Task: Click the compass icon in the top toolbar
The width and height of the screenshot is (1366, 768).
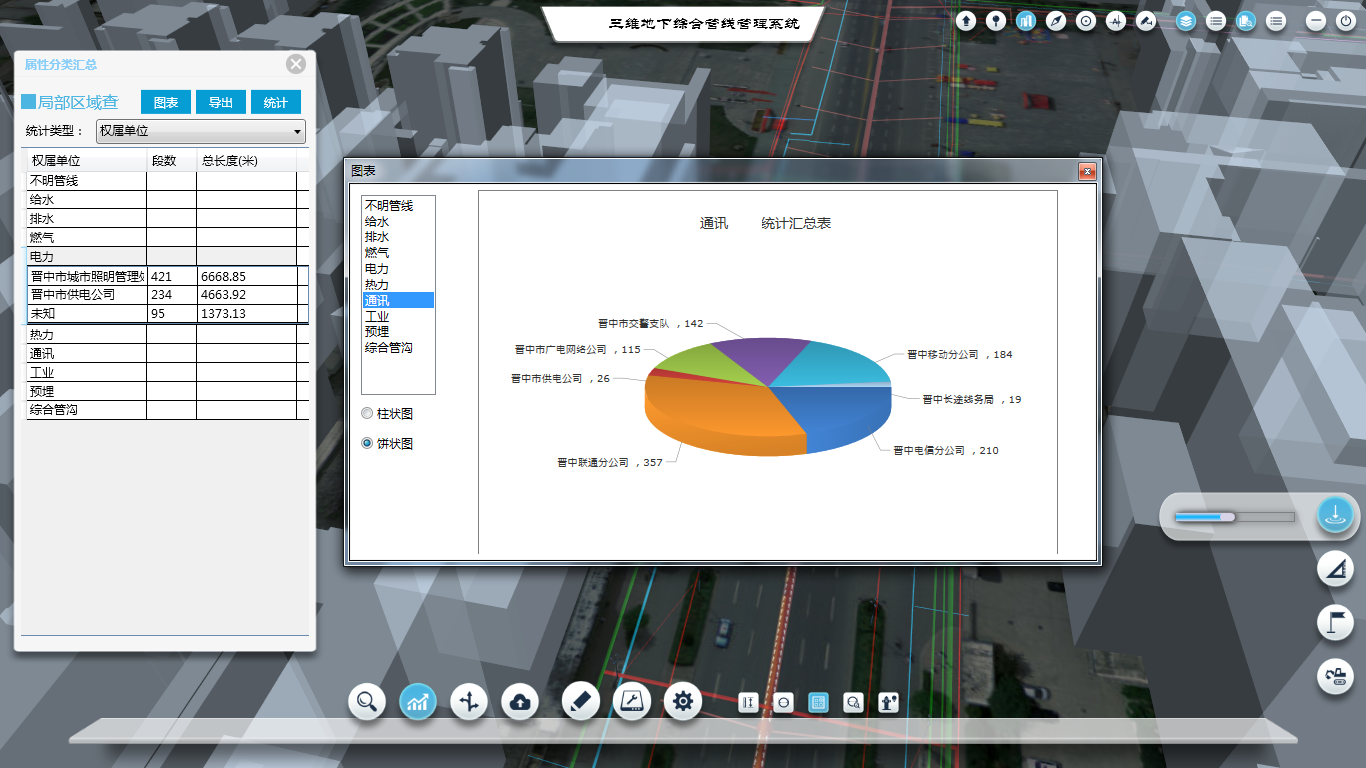Action: coord(1056,21)
